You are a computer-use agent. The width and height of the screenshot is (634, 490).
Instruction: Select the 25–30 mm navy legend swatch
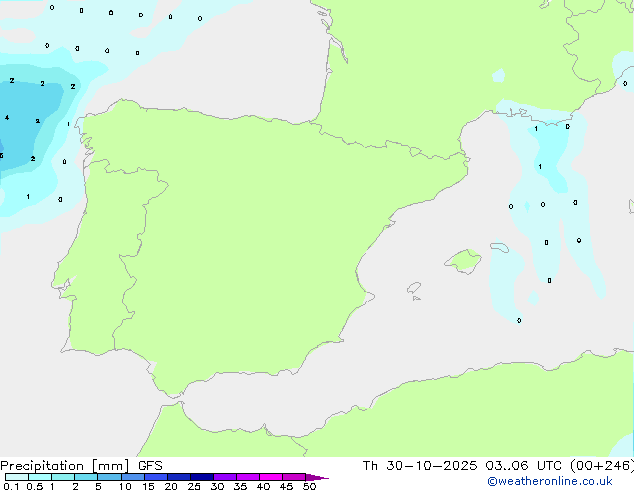pyautogui.click(x=202, y=477)
